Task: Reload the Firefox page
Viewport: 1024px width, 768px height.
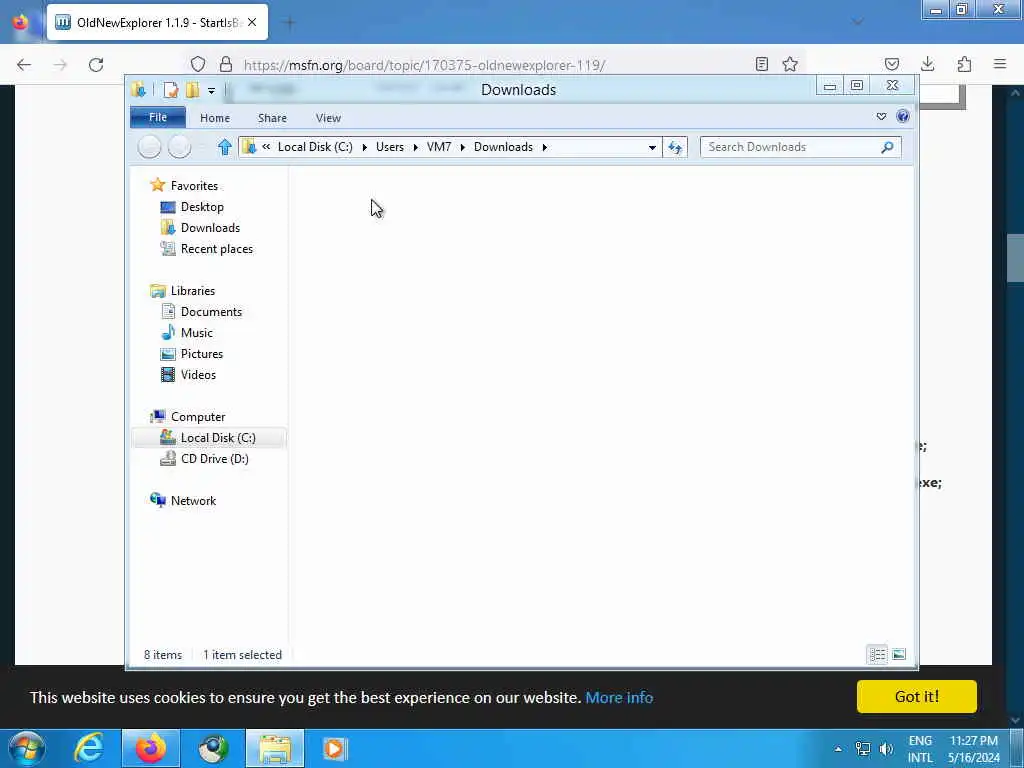Action: click(x=96, y=65)
